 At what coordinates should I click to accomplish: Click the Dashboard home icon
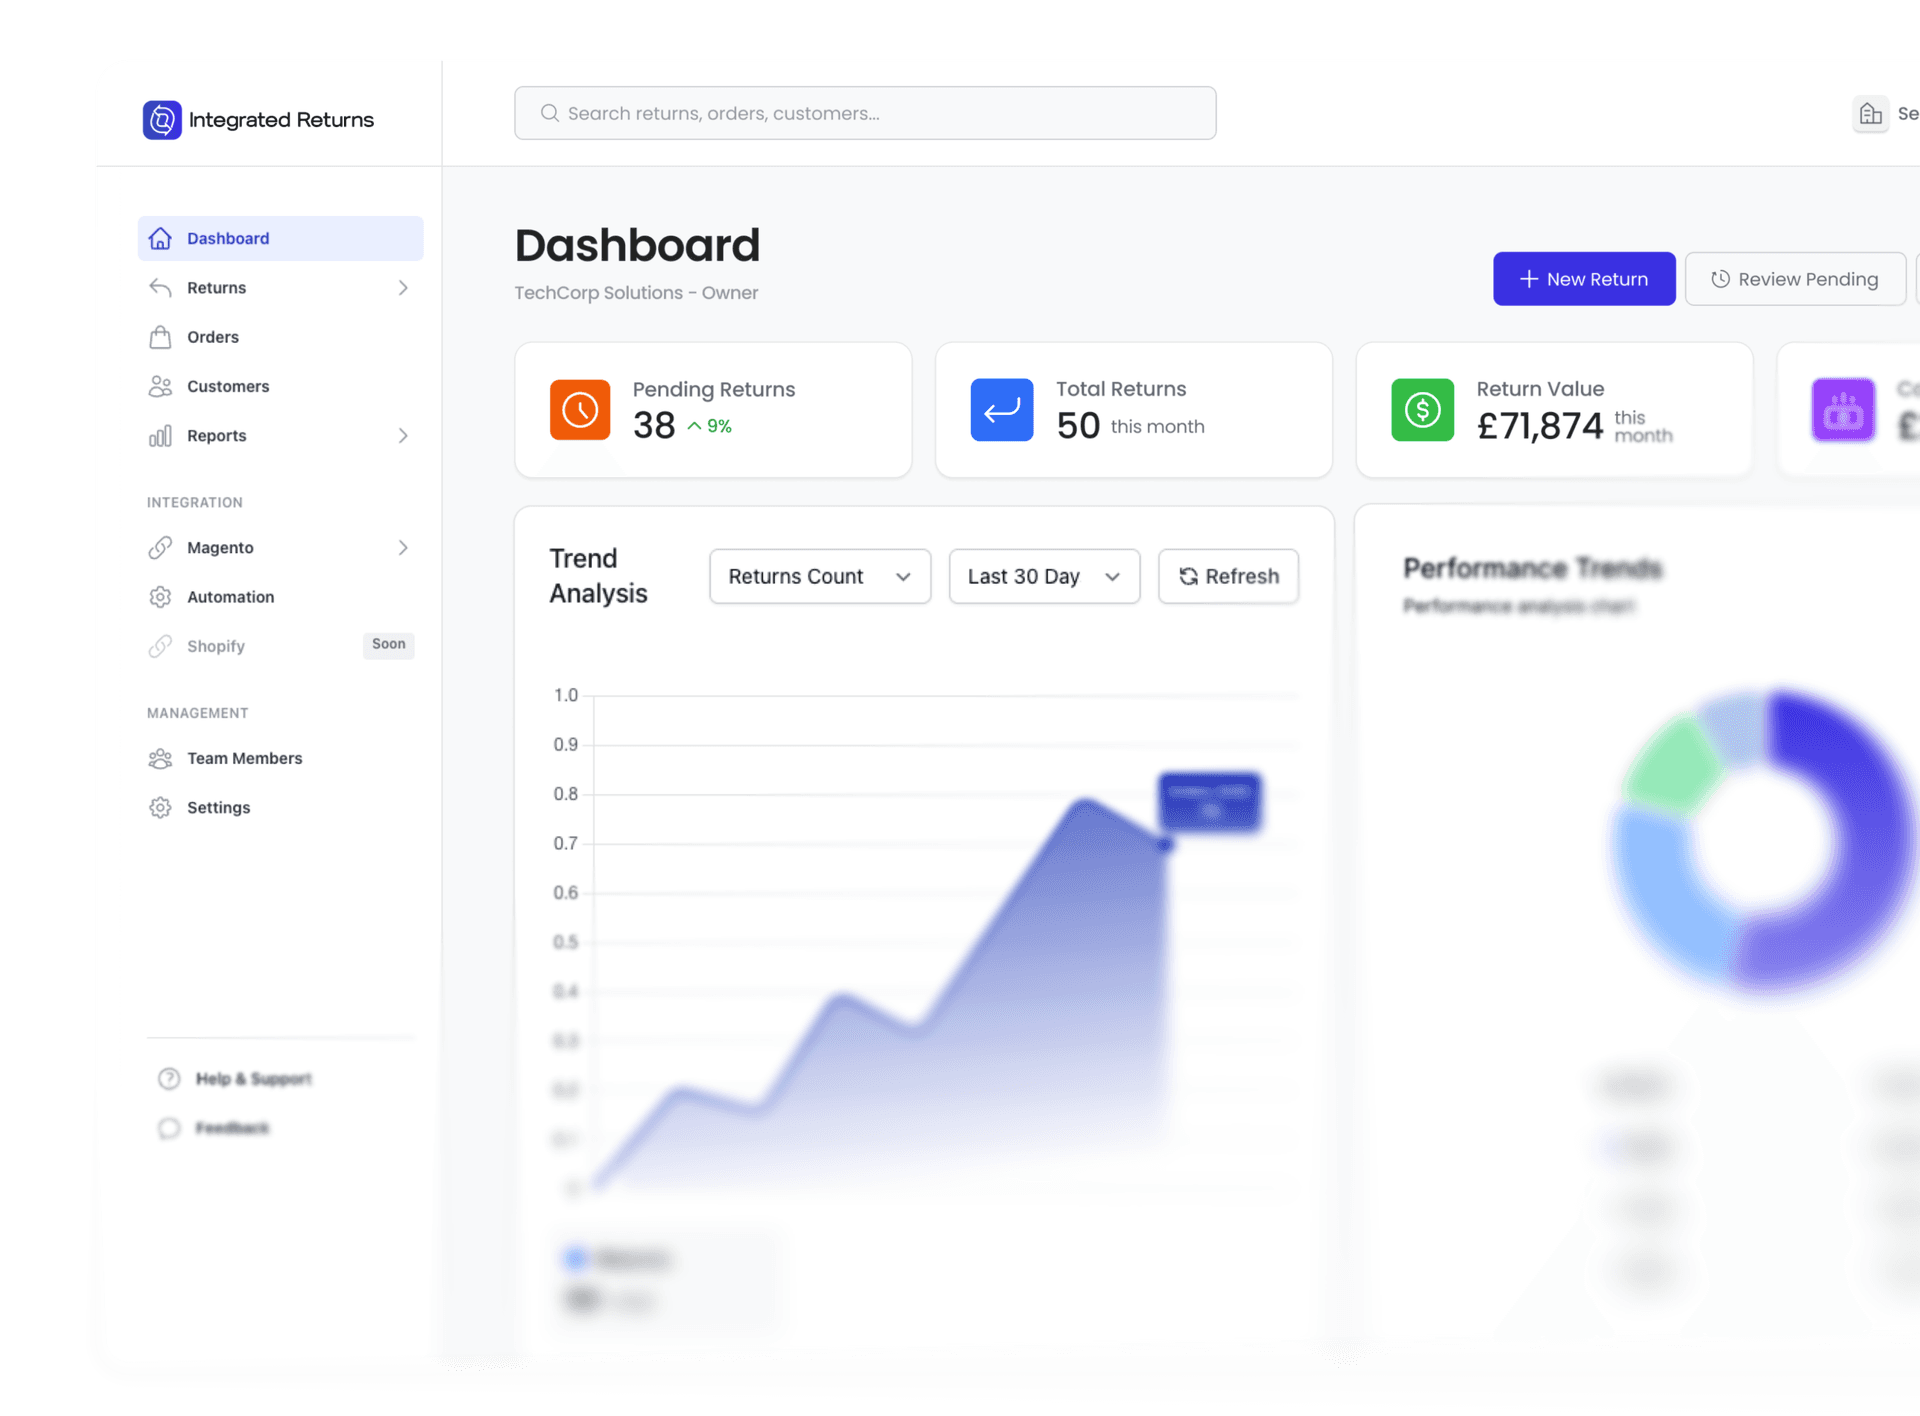coord(160,238)
